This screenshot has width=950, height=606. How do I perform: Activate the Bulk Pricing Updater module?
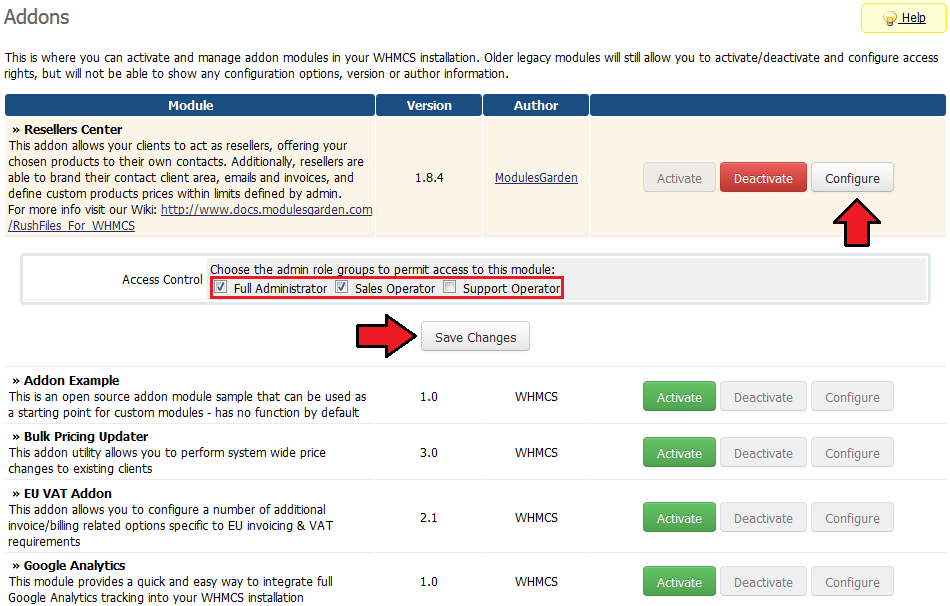pos(679,452)
